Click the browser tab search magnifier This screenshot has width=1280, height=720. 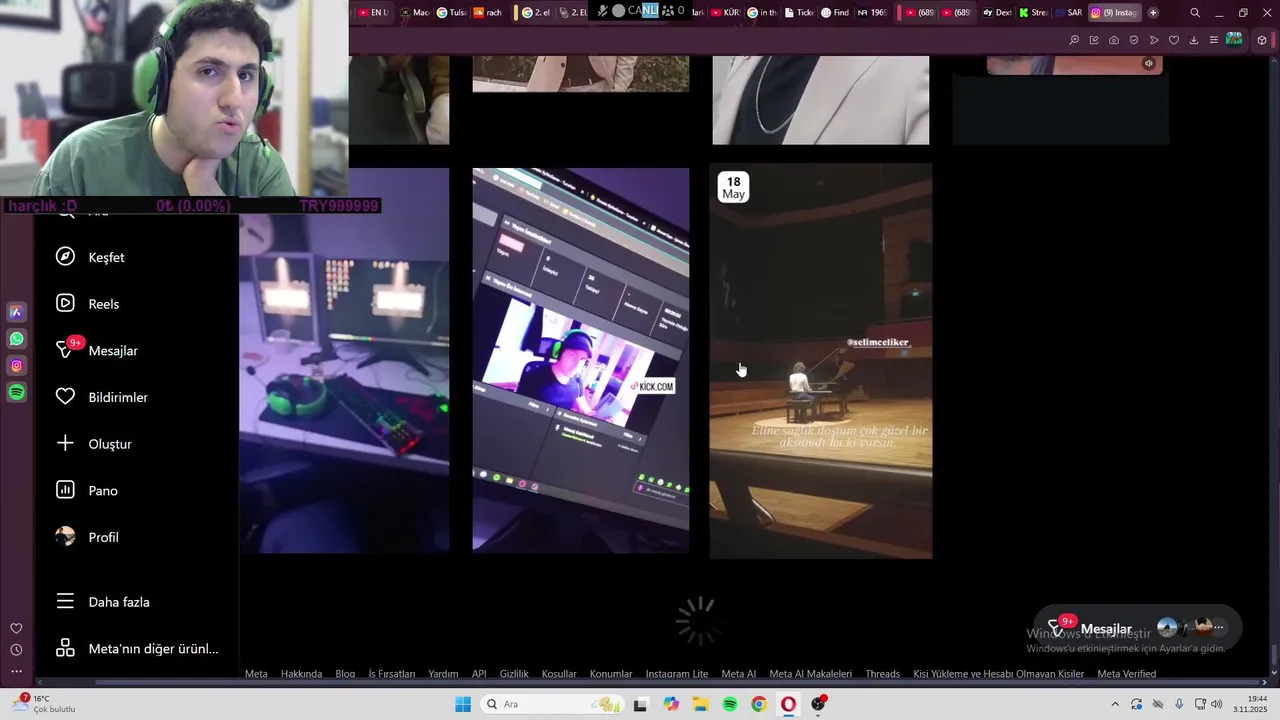point(1195,13)
